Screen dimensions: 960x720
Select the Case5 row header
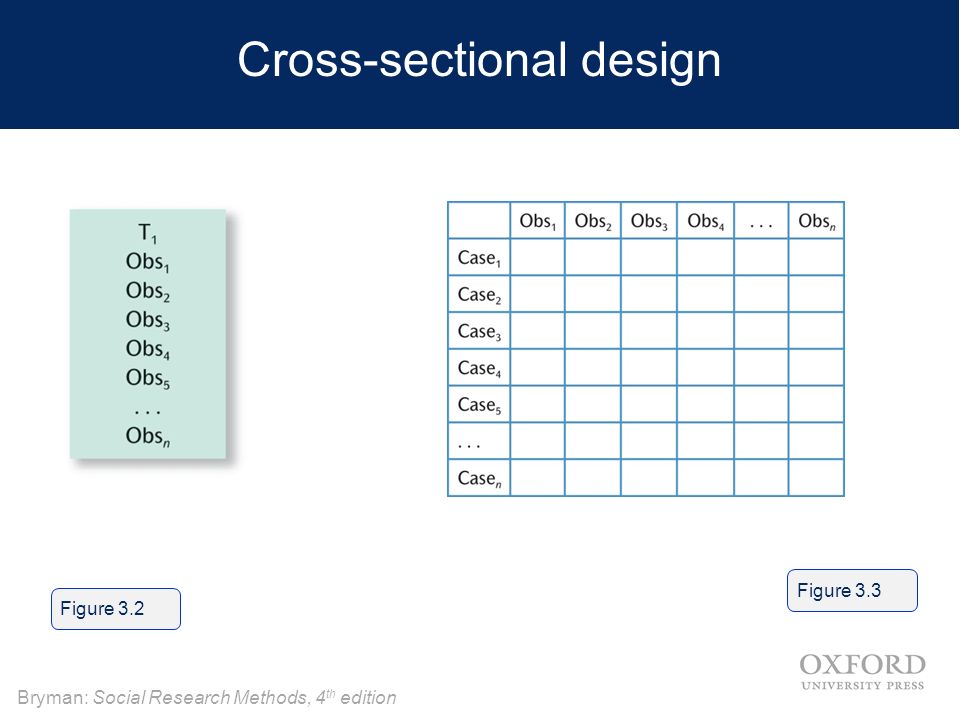pyautogui.click(x=479, y=405)
